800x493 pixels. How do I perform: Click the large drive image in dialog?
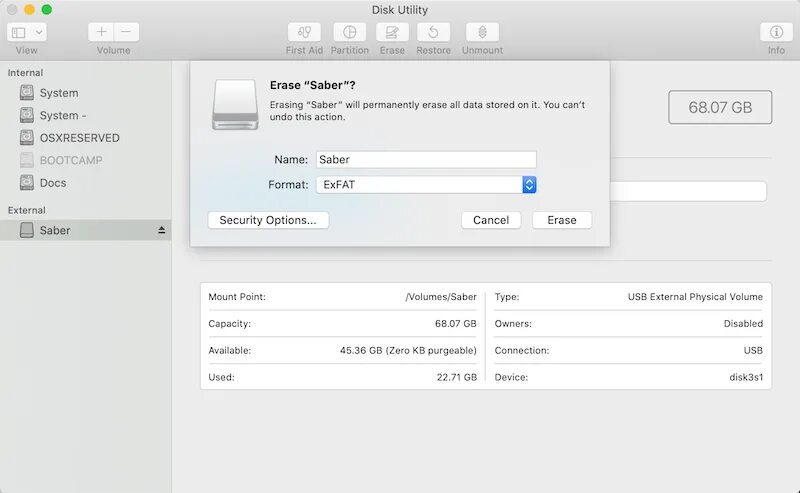(235, 105)
